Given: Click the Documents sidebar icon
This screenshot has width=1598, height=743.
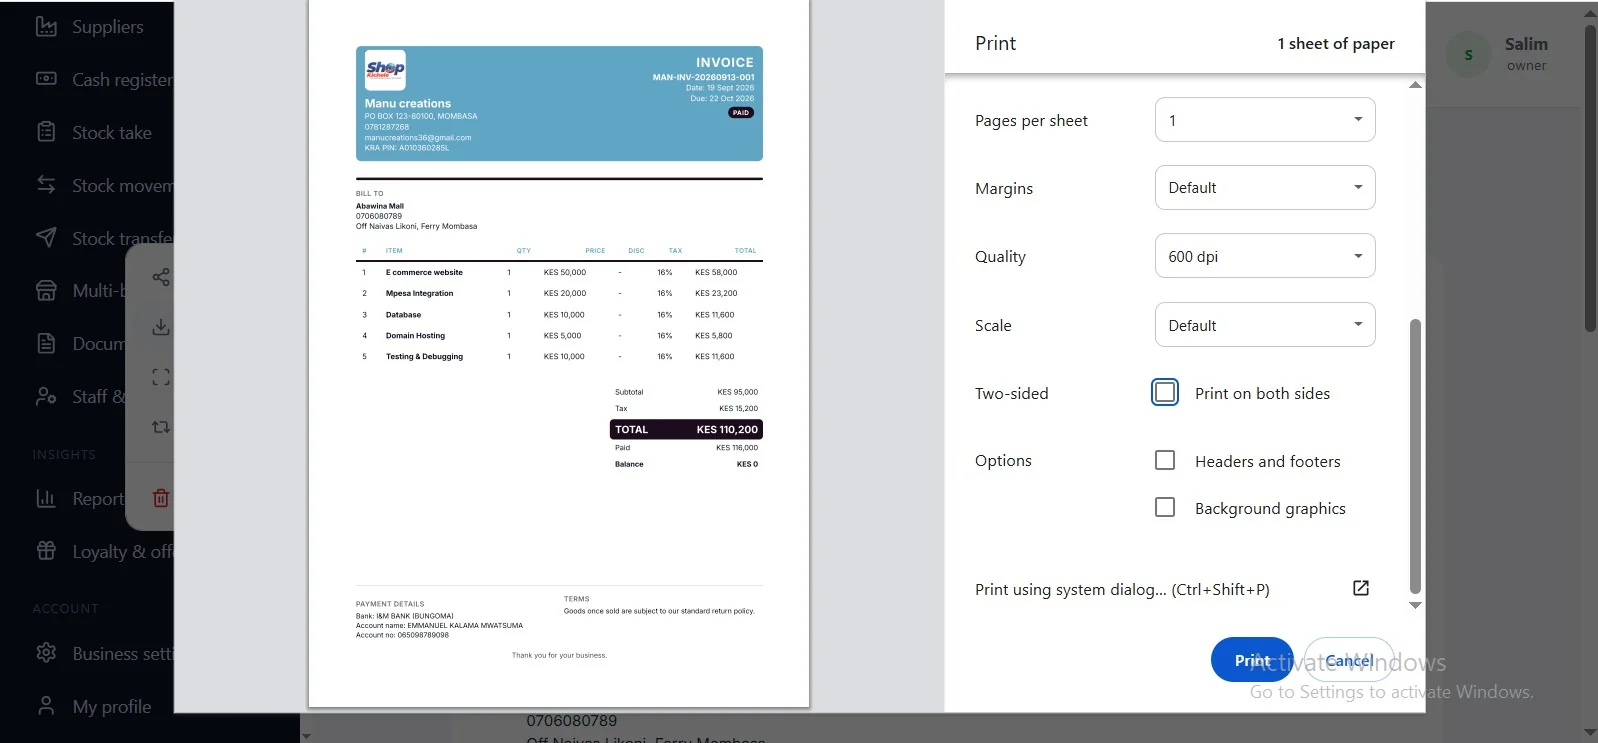Looking at the screenshot, I should 46,343.
